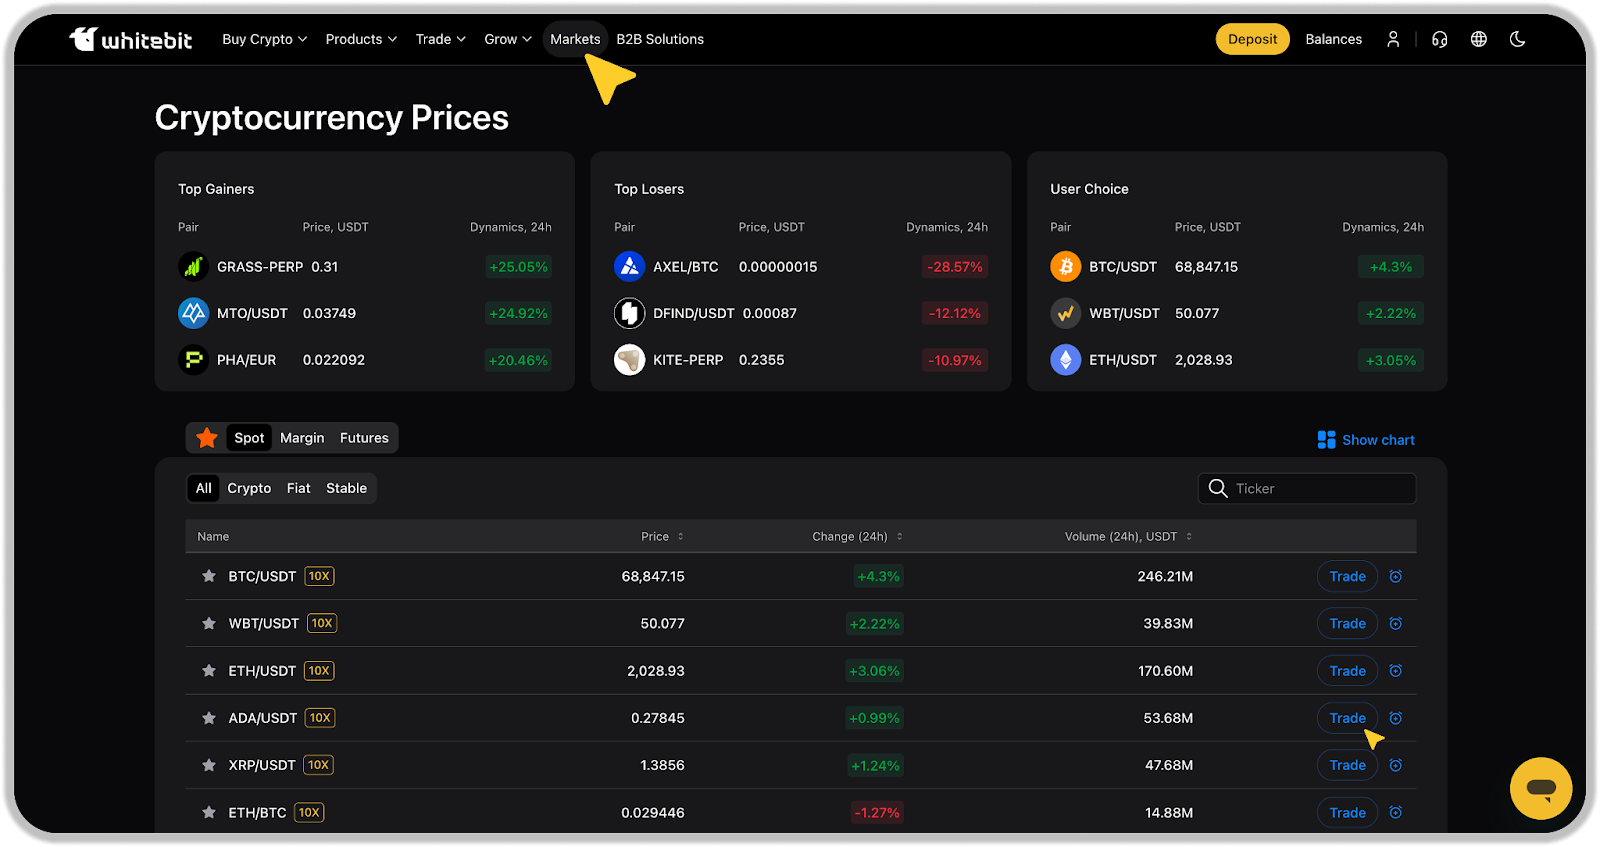This screenshot has height=847, width=1600.
Task: Click Trade button for ETH/USDT
Action: coord(1347,671)
